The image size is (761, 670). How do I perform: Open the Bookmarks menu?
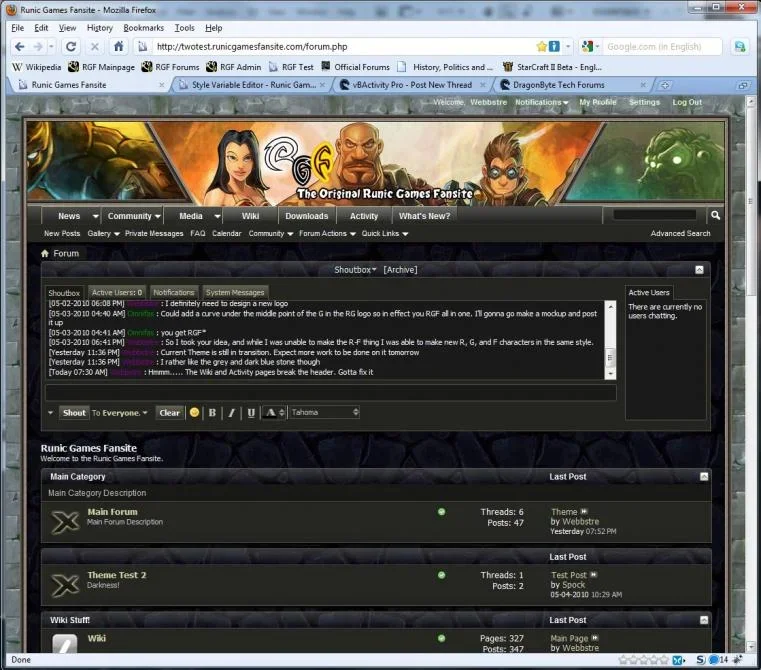[143, 28]
